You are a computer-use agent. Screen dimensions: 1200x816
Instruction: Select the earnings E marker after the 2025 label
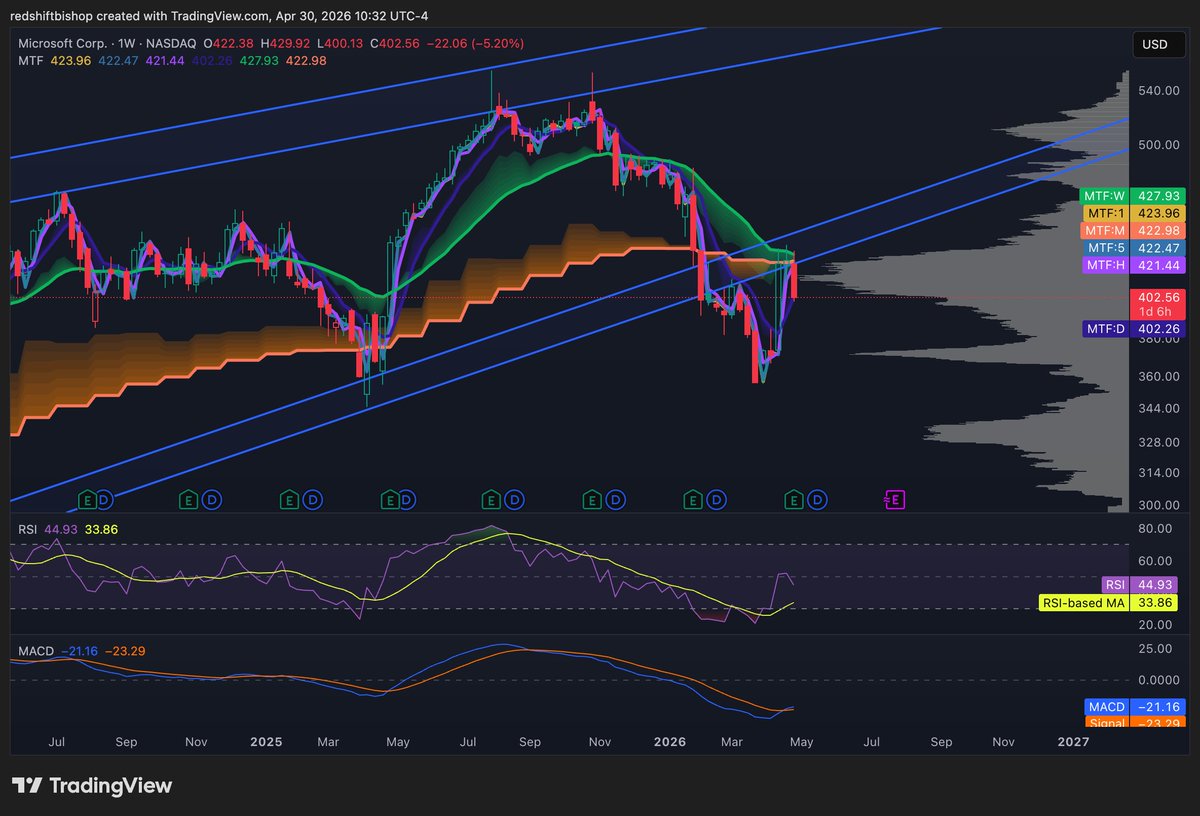[x=289, y=498]
